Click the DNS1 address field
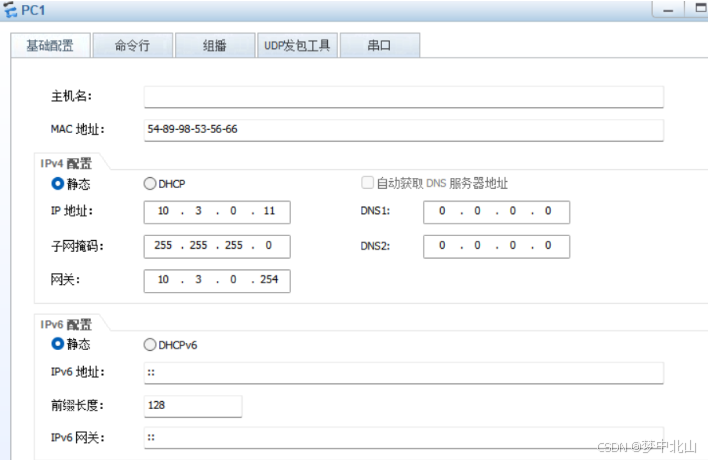708x460 pixels. point(496,212)
